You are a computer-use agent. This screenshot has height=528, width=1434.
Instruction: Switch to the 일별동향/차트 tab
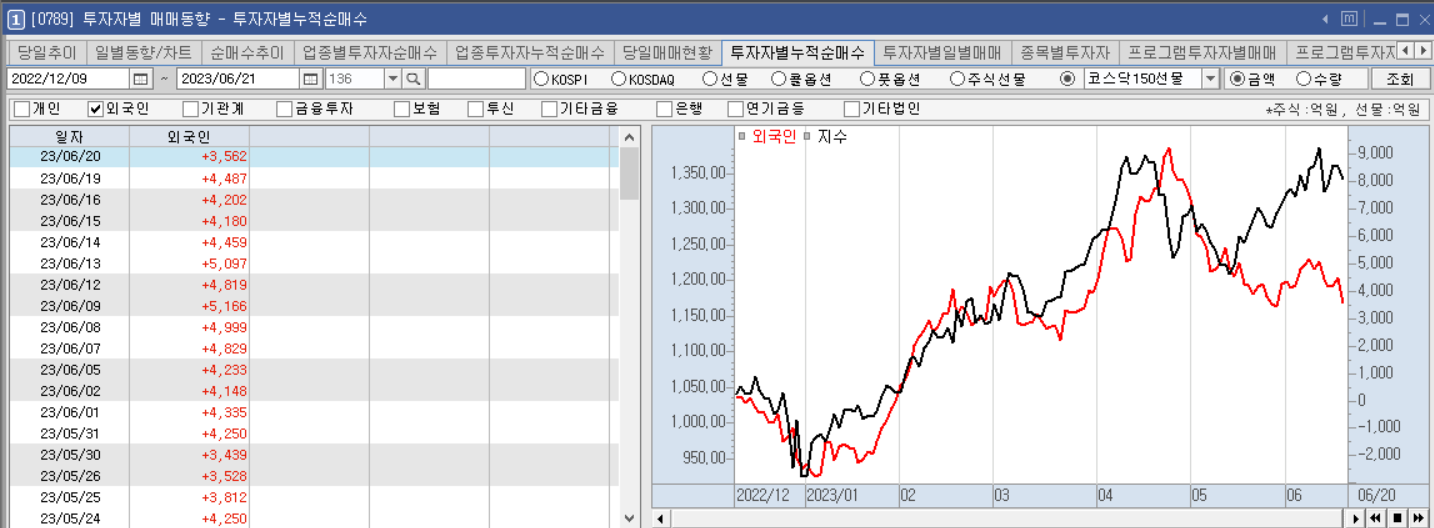142,52
